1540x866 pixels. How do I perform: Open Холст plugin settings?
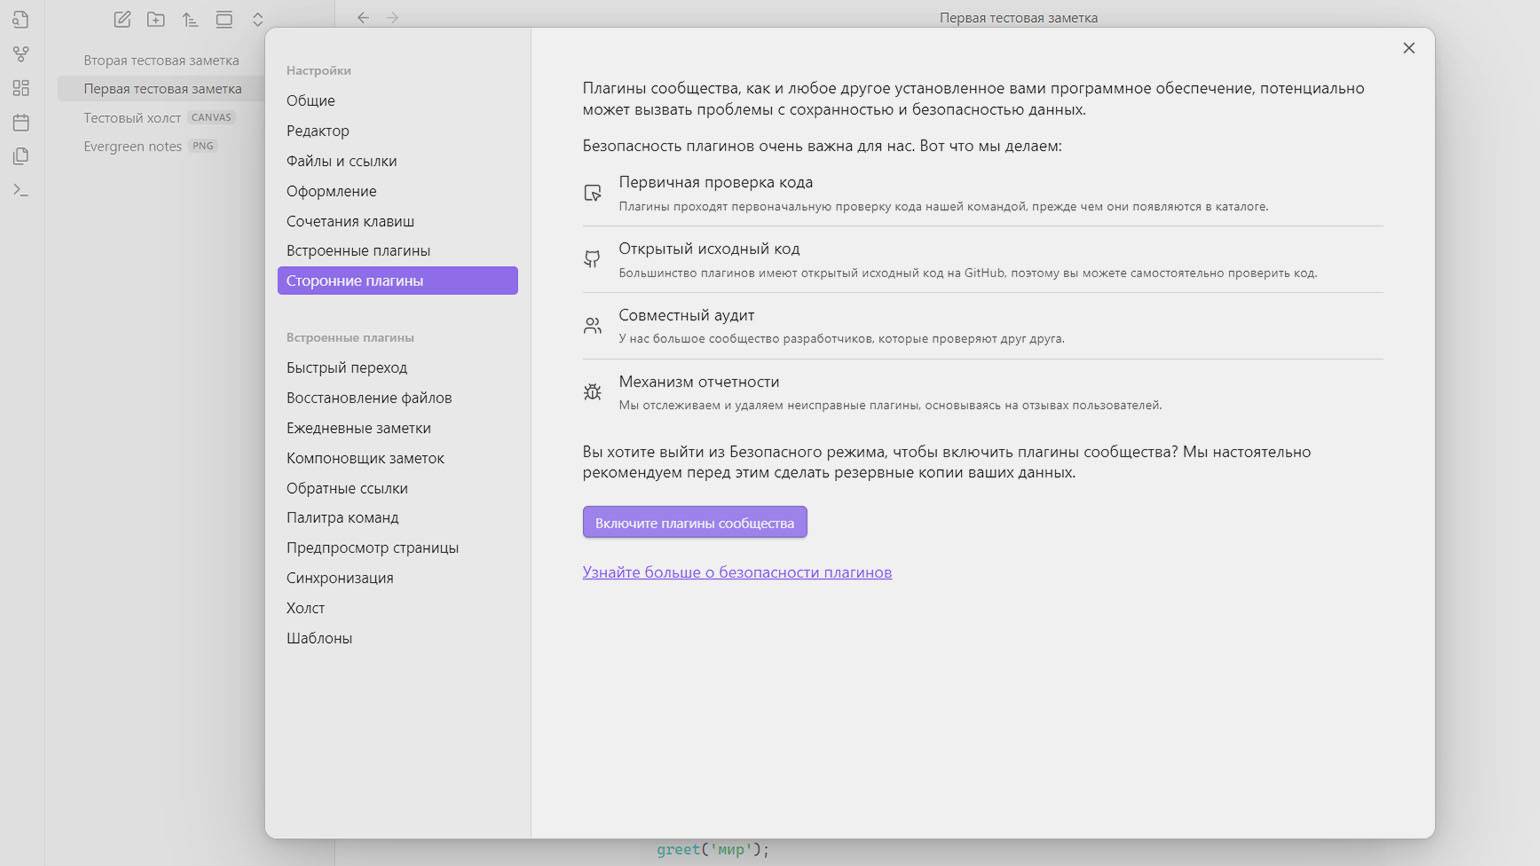(398, 608)
